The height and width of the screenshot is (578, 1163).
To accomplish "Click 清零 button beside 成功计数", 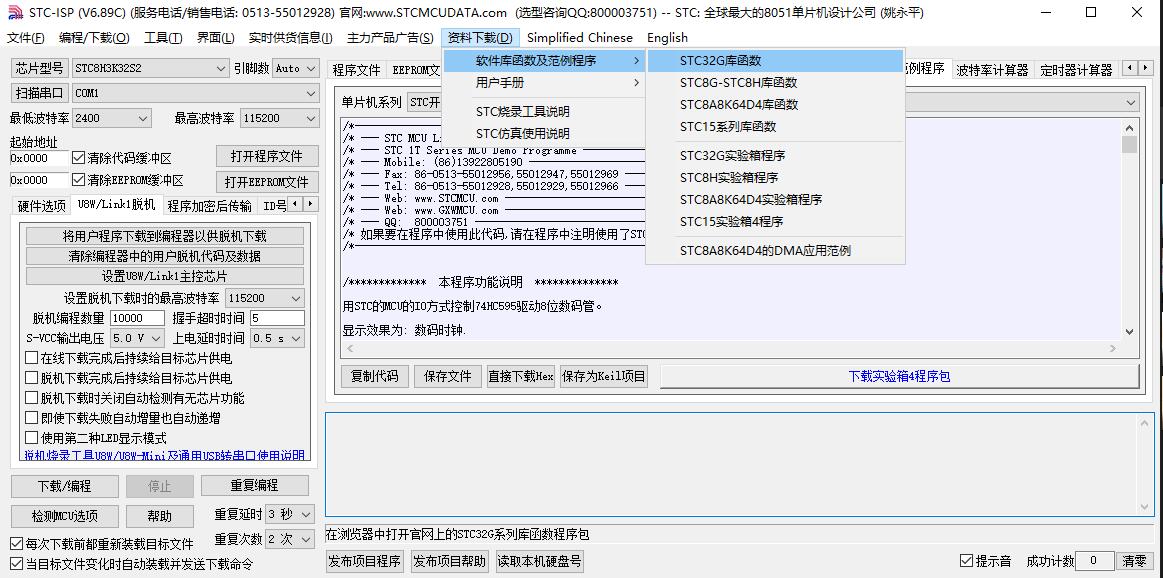I will coord(1134,560).
